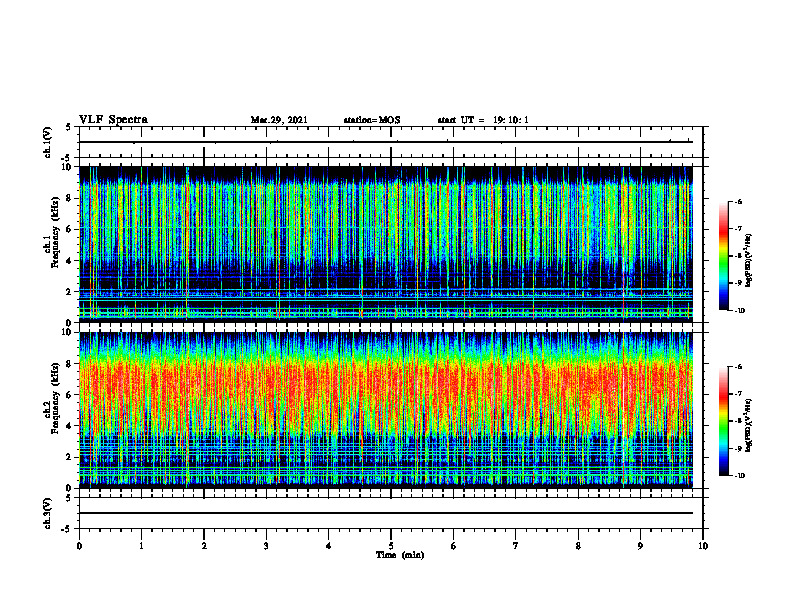792x612 pixels.
Task: Click the "6" kHz tick of ch.1 spectrogram
Action: (x=70, y=229)
